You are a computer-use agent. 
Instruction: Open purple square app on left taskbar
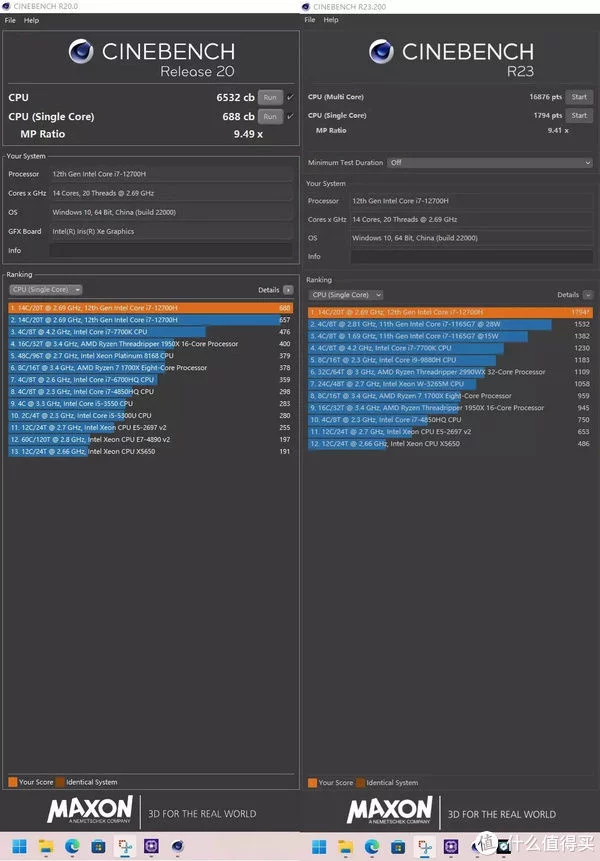coord(151,846)
